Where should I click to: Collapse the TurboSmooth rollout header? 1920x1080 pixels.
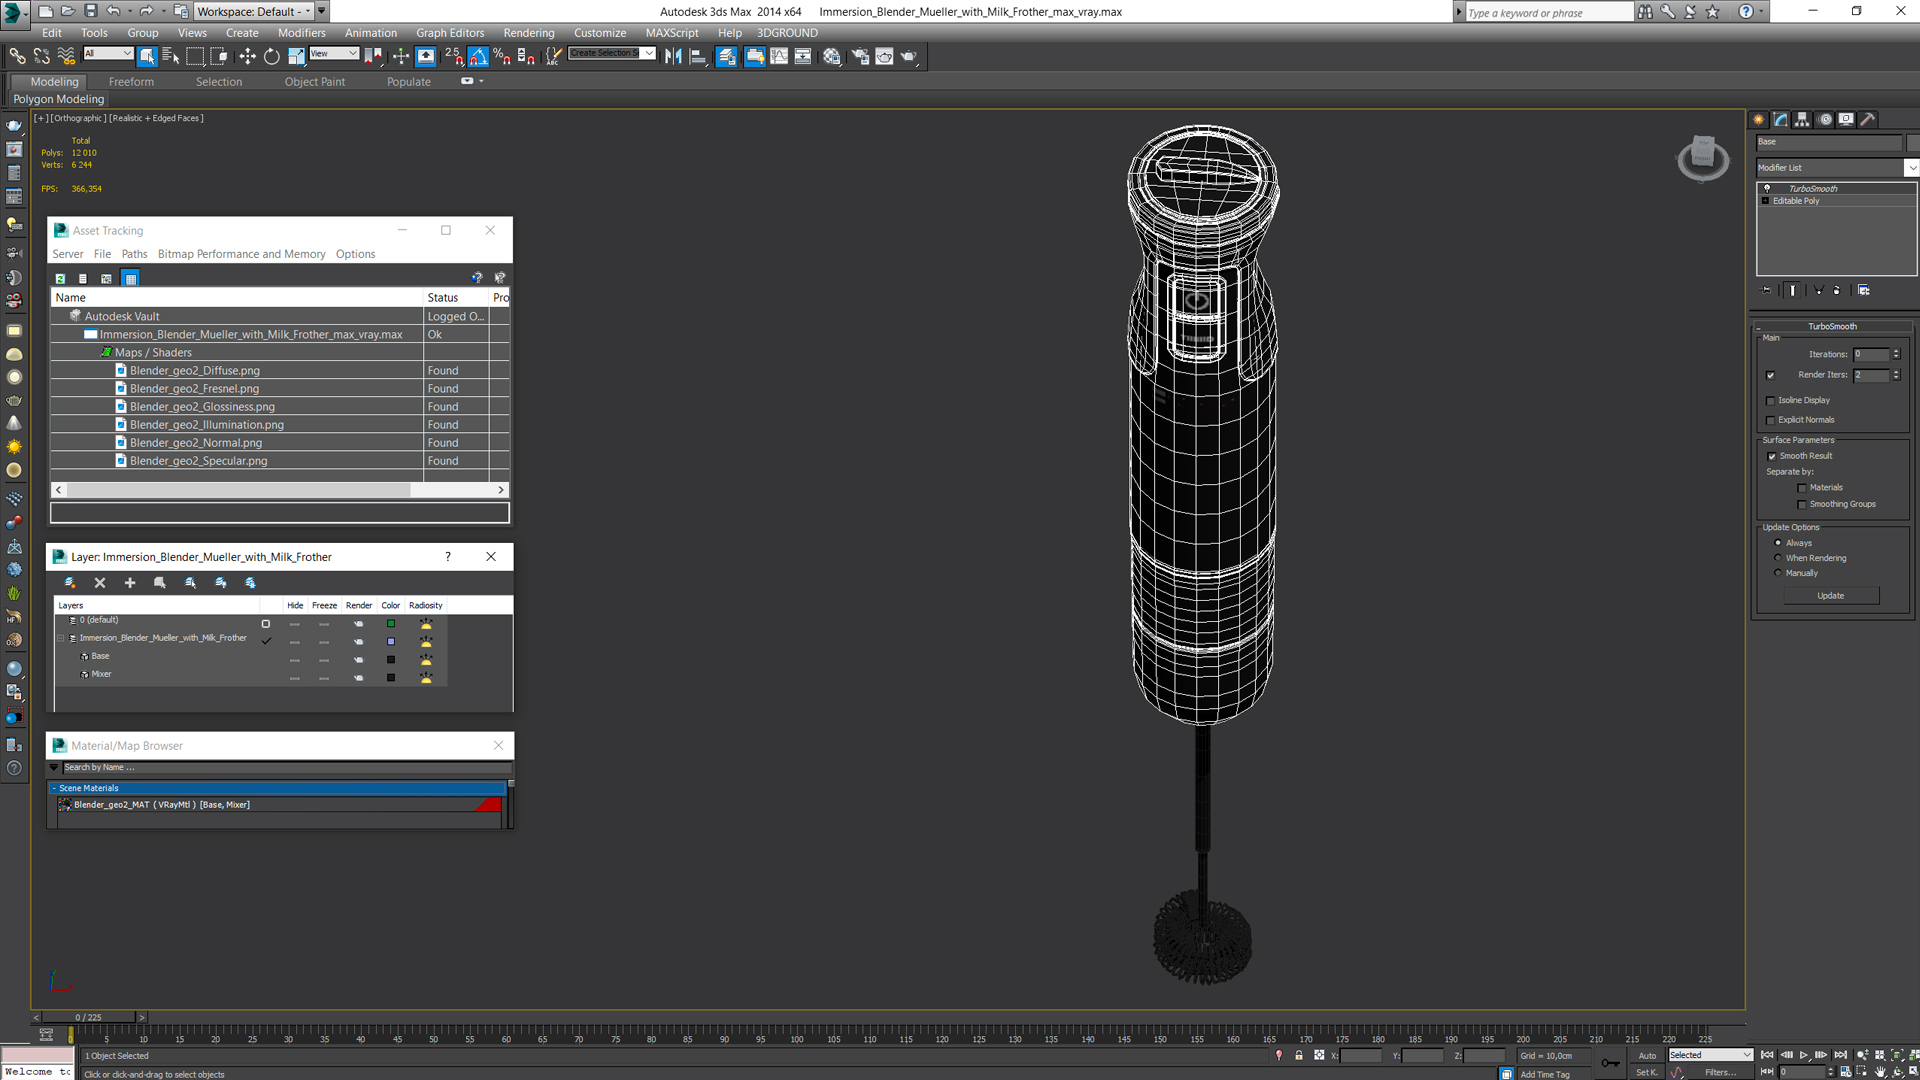[x=1832, y=326]
